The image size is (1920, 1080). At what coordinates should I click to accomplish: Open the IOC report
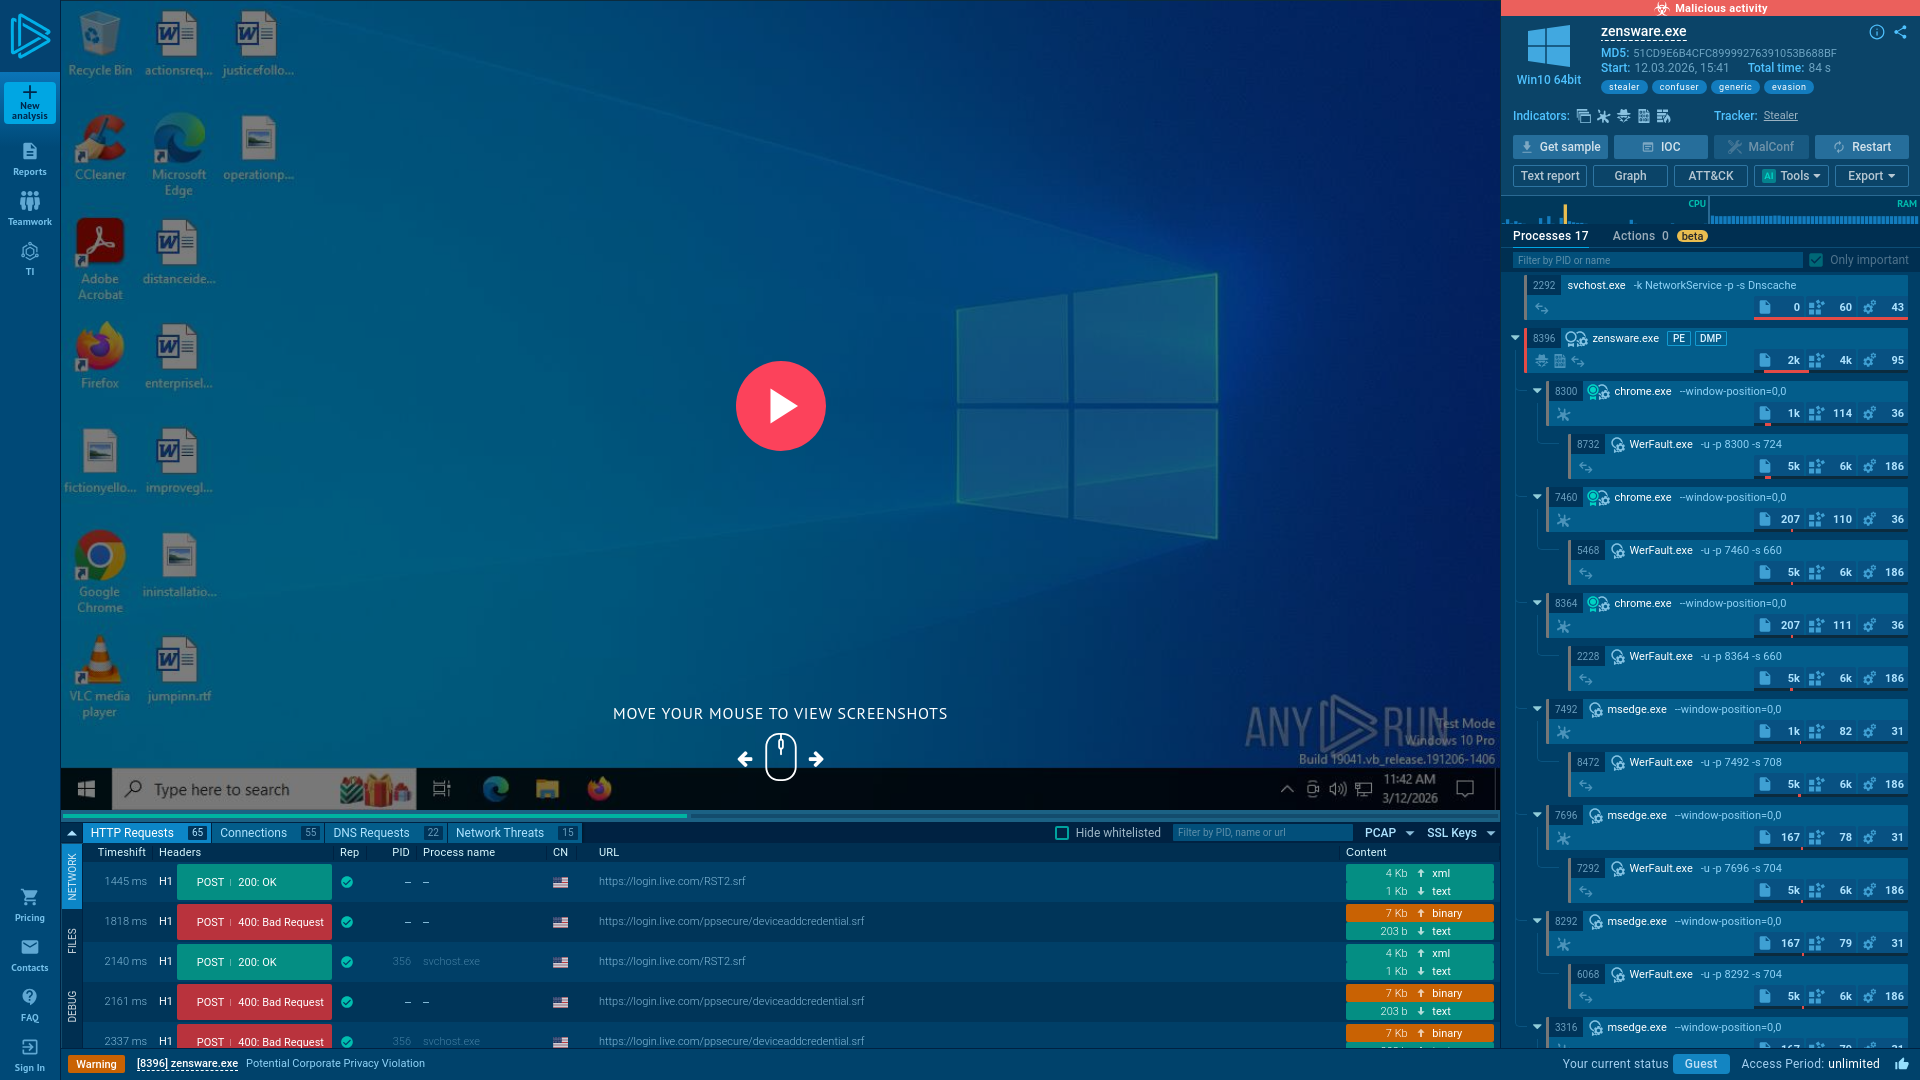click(1660, 146)
